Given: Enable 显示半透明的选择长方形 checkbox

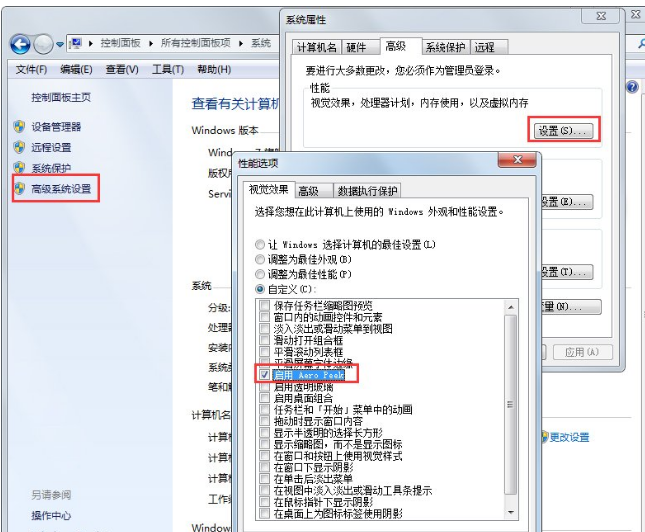Looking at the screenshot, I should point(264,433).
